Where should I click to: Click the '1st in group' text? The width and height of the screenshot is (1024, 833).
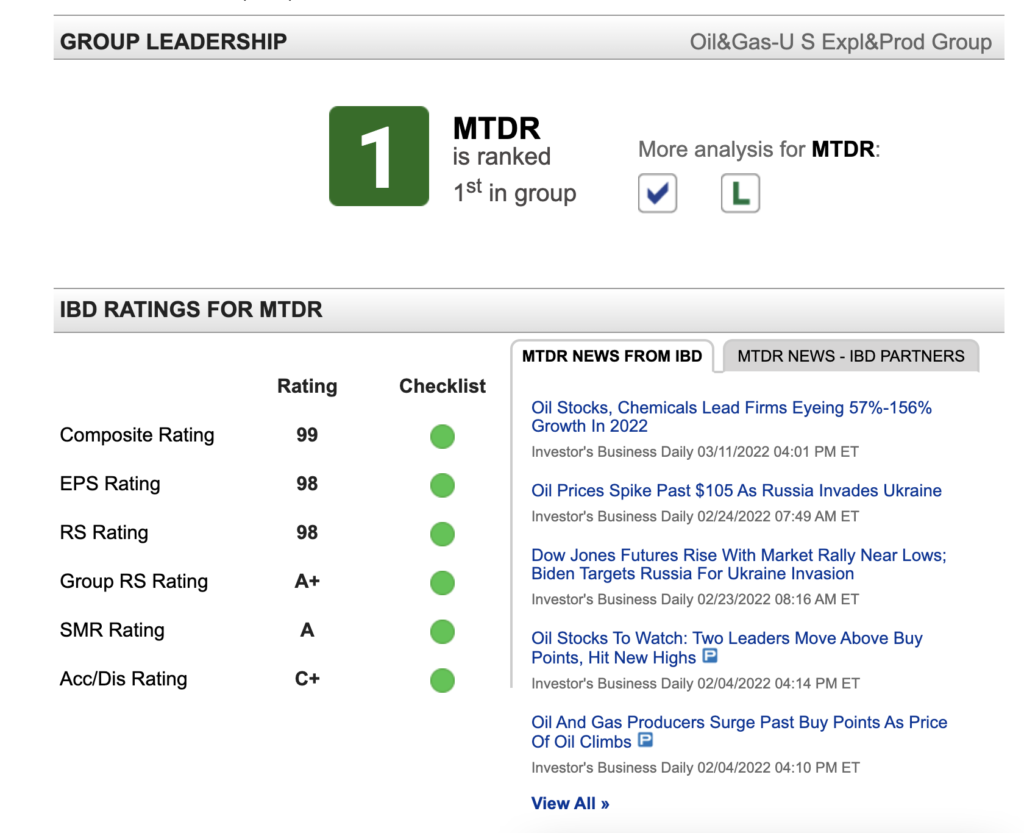pyautogui.click(x=515, y=192)
